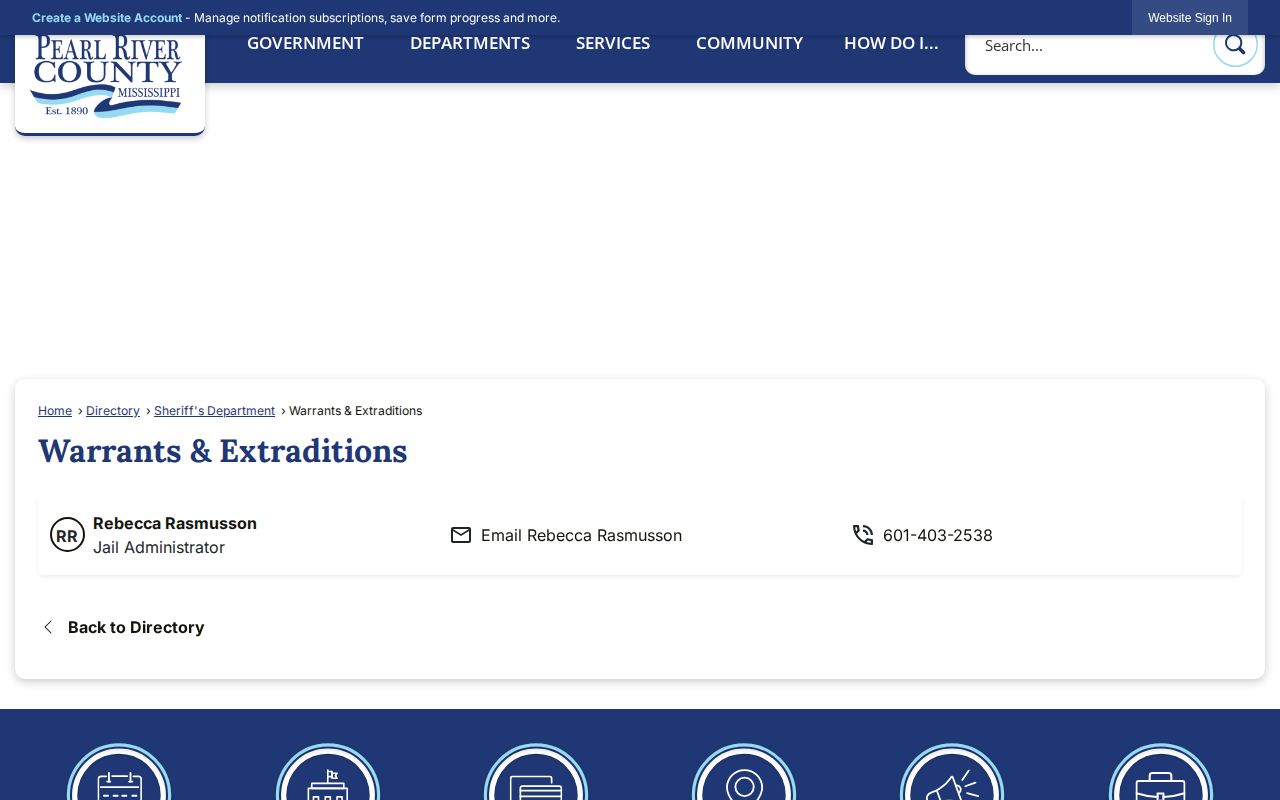Click Create a Website Account link
The height and width of the screenshot is (800, 1280).
[107, 18]
